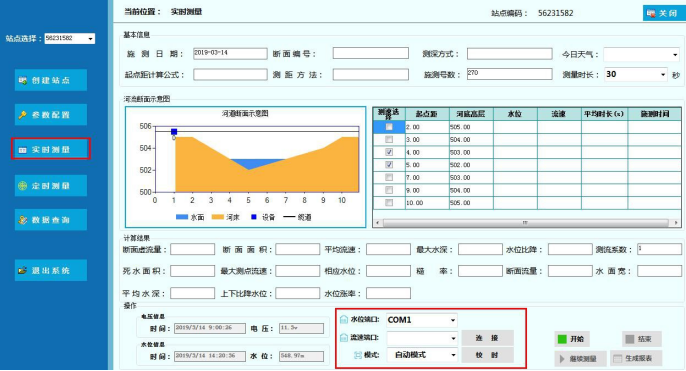
Task: Click the 数据查询 sidebar icon
Action: coord(23,220)
